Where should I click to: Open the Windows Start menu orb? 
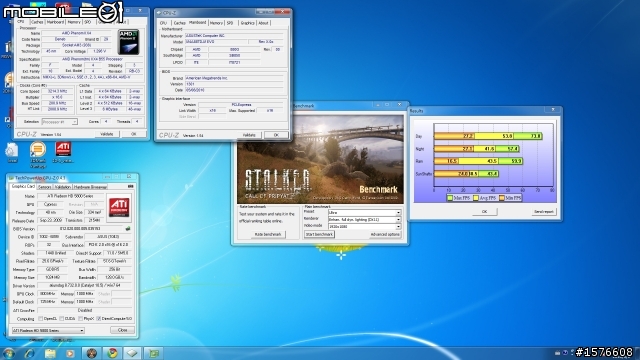click(x=9, y=353)
